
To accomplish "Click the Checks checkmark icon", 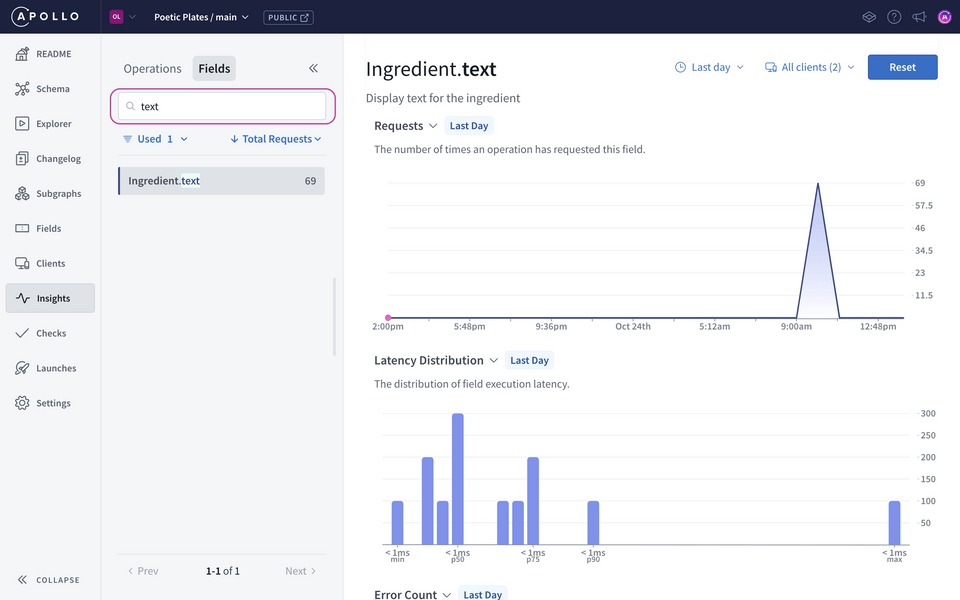I will [x=22, y=333].
